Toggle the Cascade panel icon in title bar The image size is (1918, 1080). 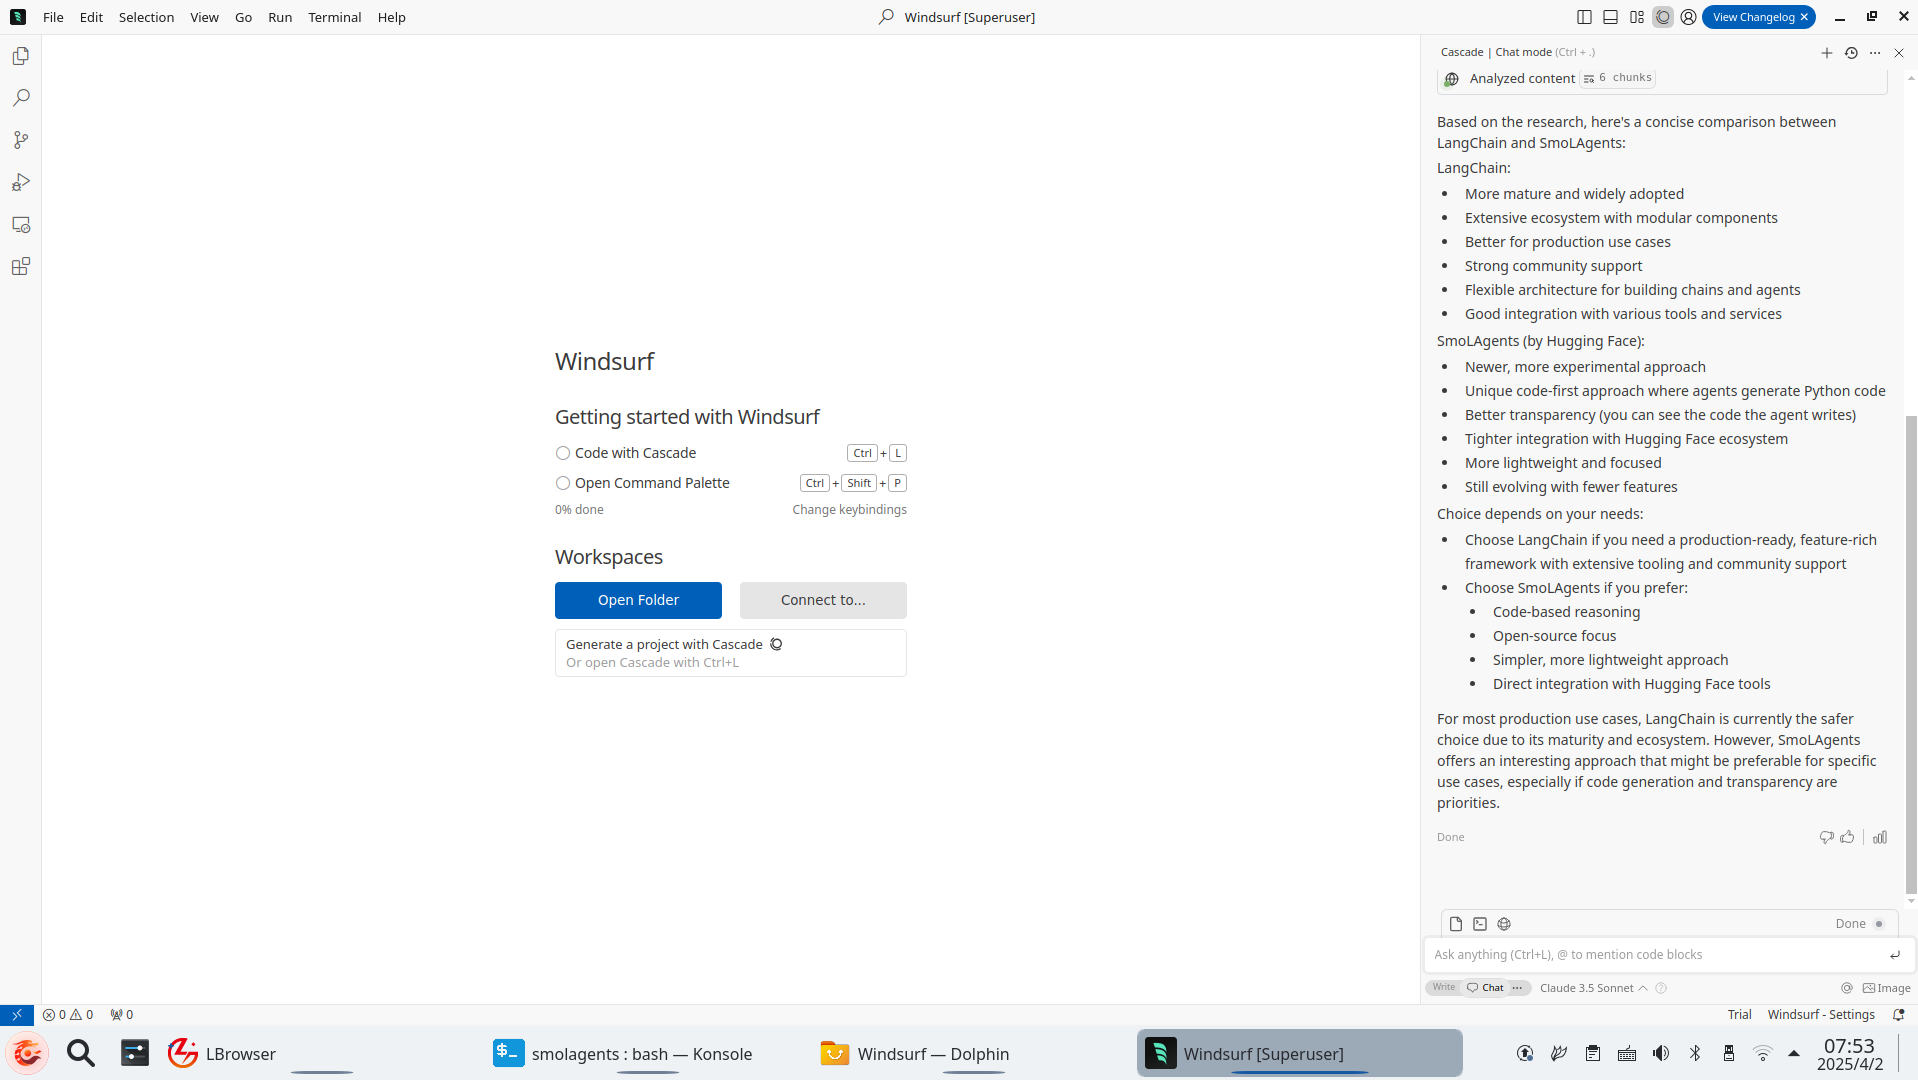[1662, 17]
